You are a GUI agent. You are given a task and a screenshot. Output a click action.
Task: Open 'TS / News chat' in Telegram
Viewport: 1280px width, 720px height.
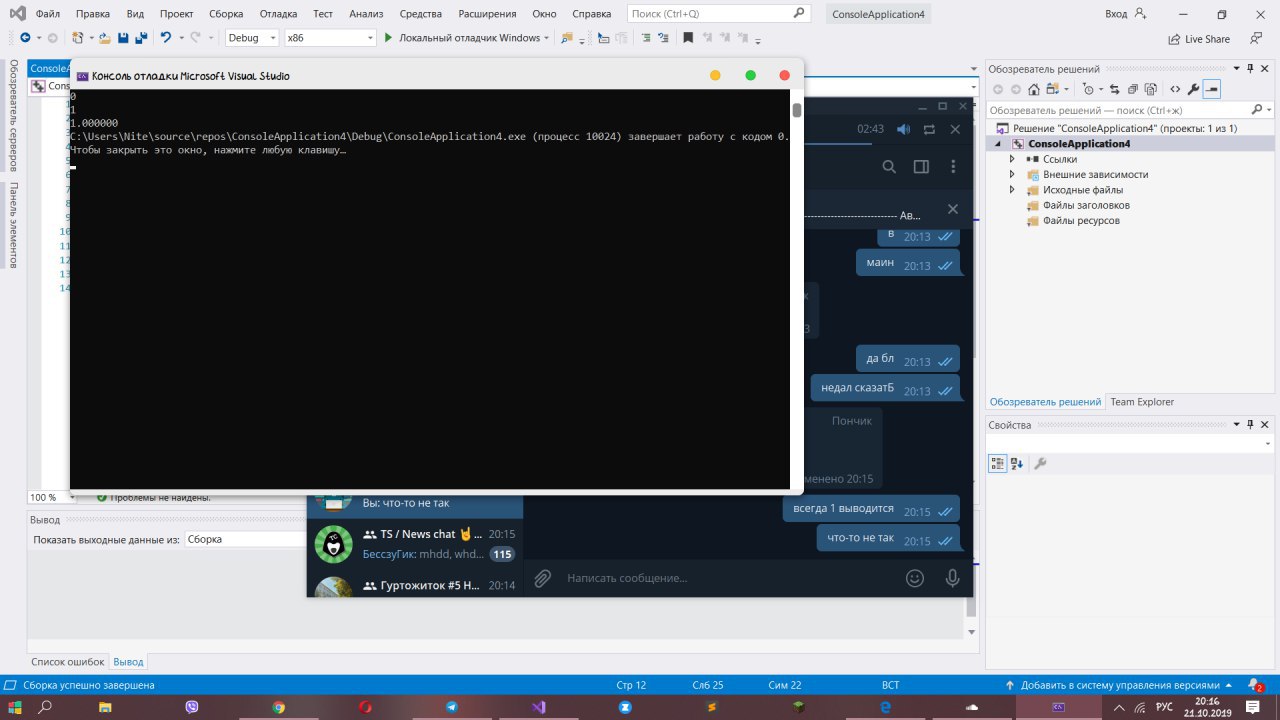[x=415, y=543]
